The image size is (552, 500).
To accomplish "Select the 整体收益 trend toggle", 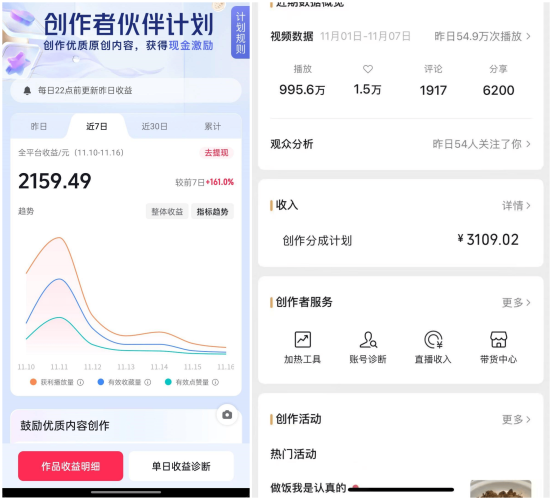I will pyautogui.click(x=167, y=212).
